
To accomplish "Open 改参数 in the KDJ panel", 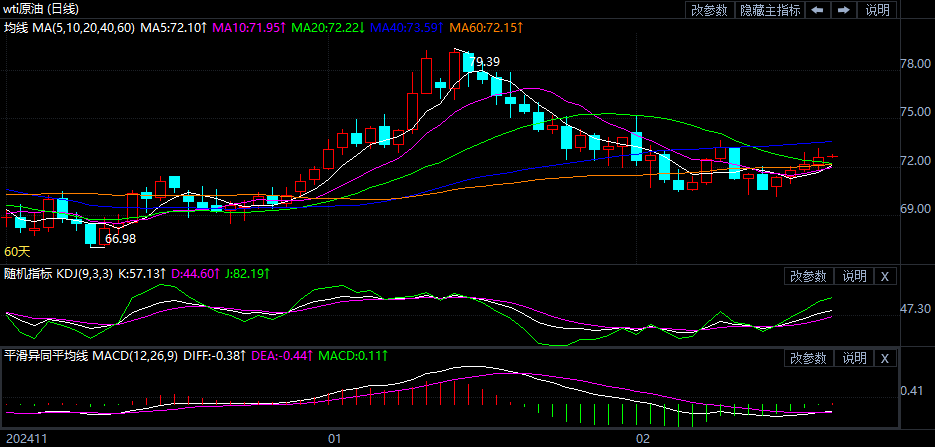I will click(x=808, y=276).
